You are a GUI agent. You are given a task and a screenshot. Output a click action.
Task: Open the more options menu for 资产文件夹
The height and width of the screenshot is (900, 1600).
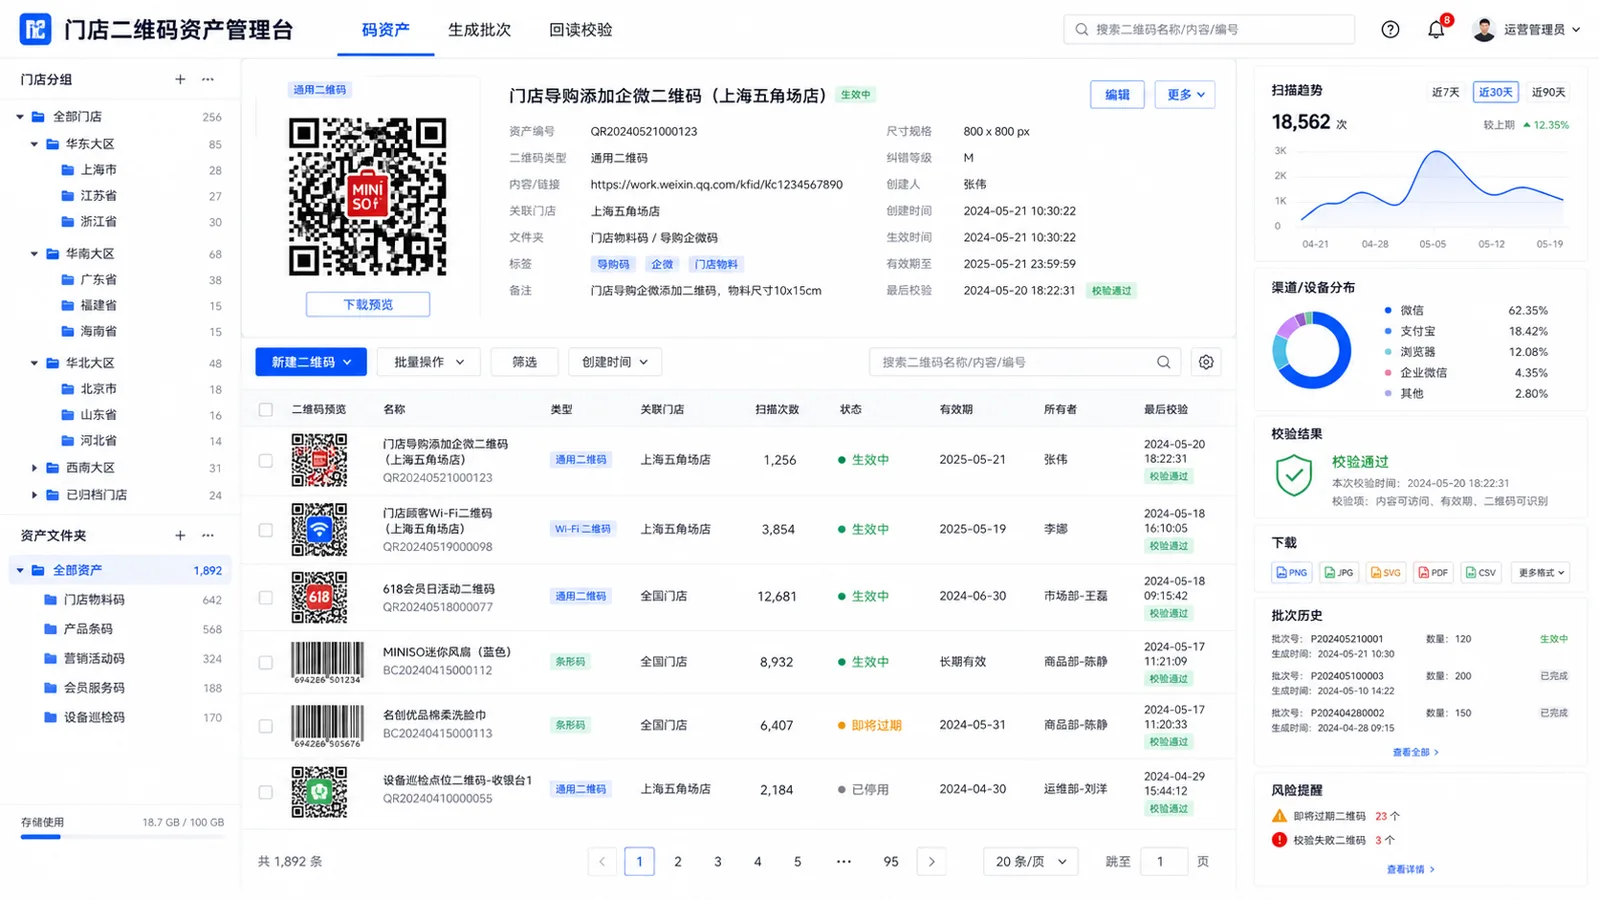[x=208, y=535]
